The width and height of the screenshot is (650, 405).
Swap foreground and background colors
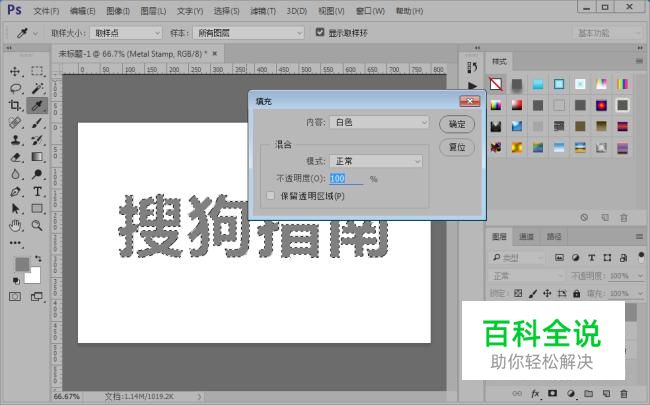click(38, 259)
